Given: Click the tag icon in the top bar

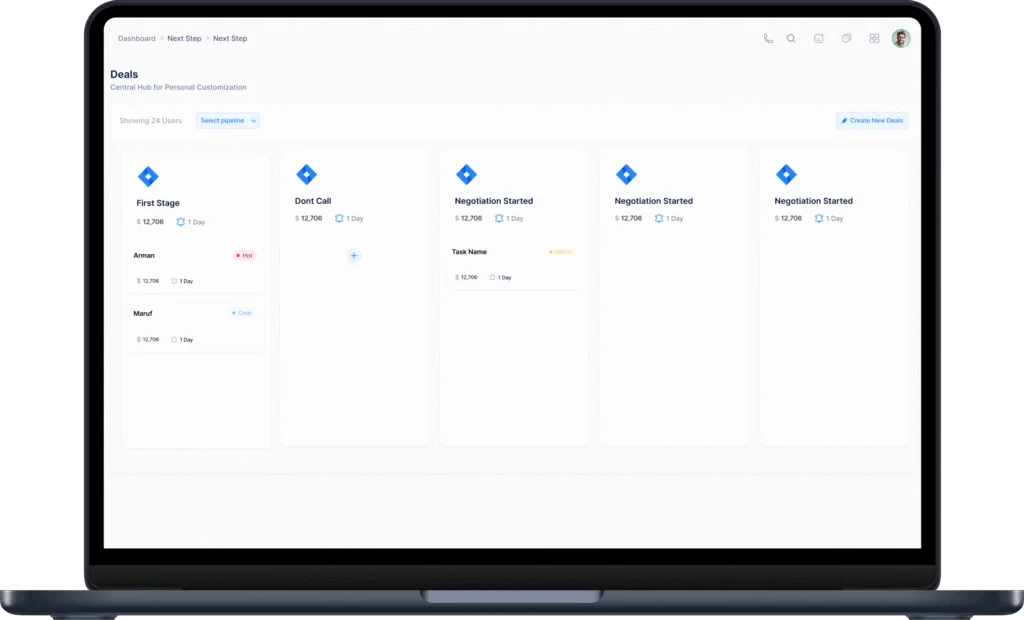Looking at the screenshot, I should [x=846, y=38].
